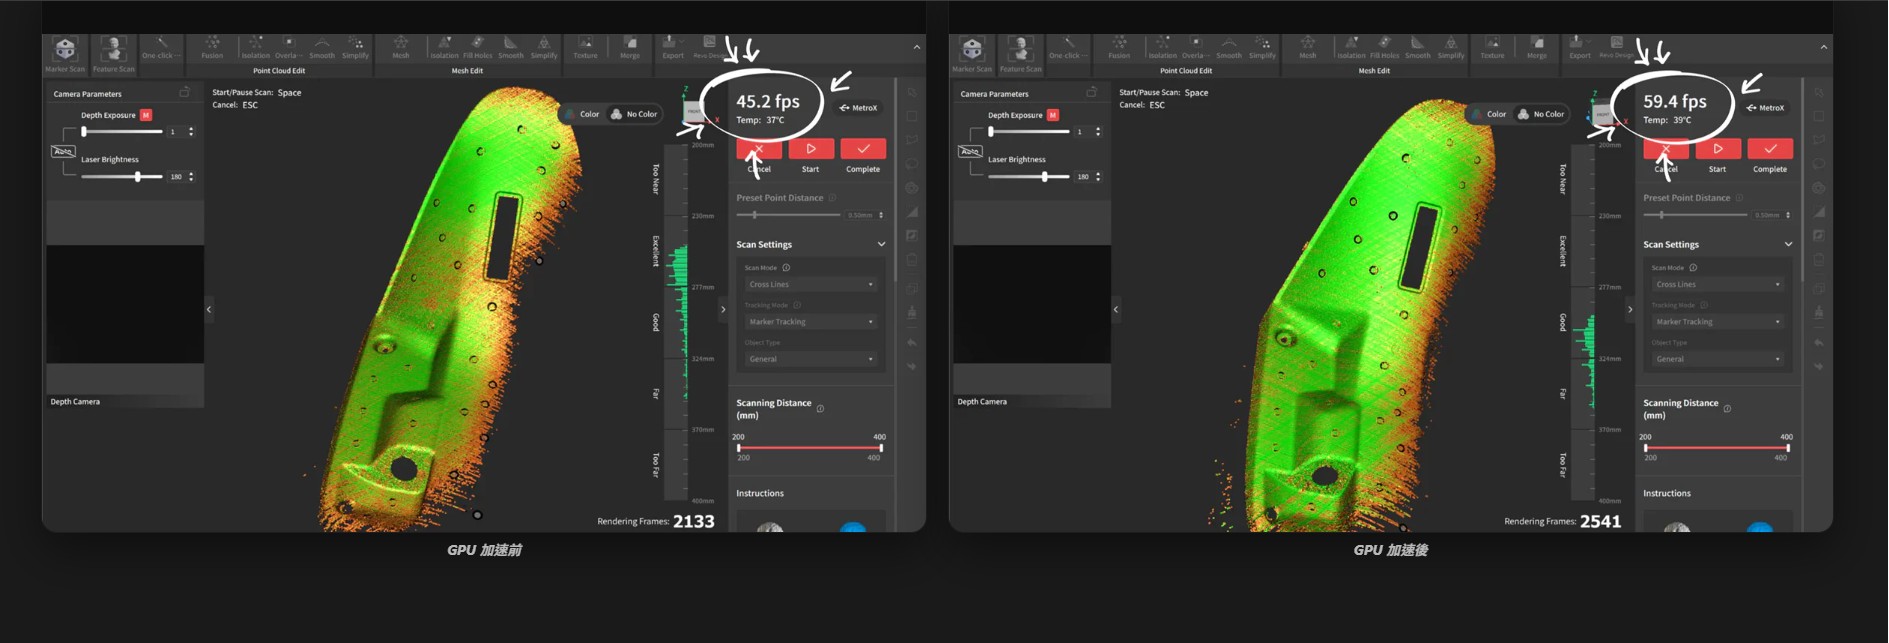
Task: Click the MetroX device button, right screenshot
Action: 1765,108
